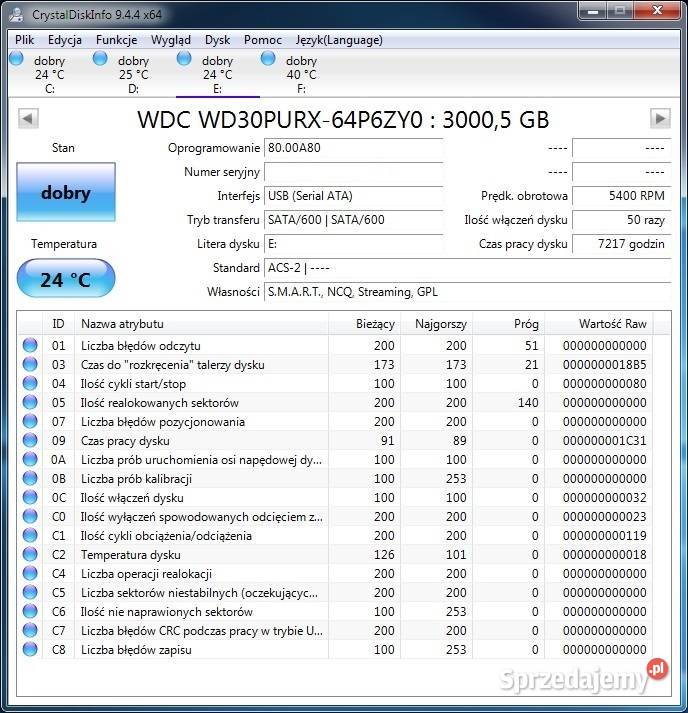Viewport: 688px width, 713px height.
Task: Click status orb for attribute 04
Action: pos(30,384)
